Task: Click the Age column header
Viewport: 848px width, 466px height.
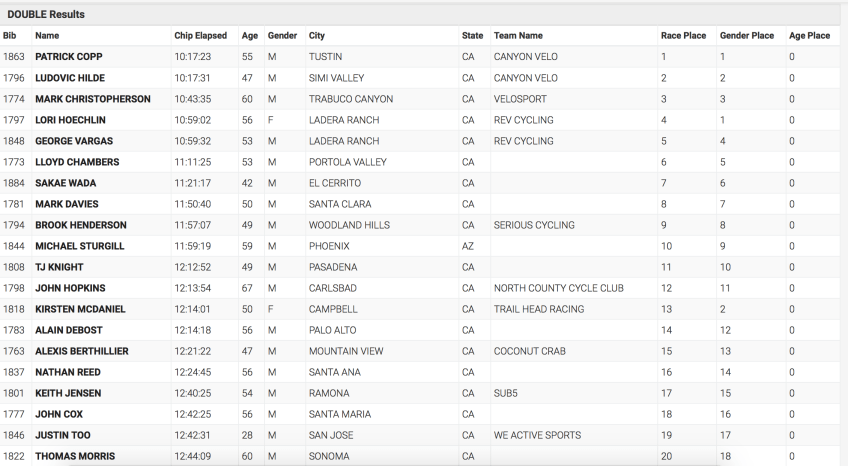Action: [249, 36]
